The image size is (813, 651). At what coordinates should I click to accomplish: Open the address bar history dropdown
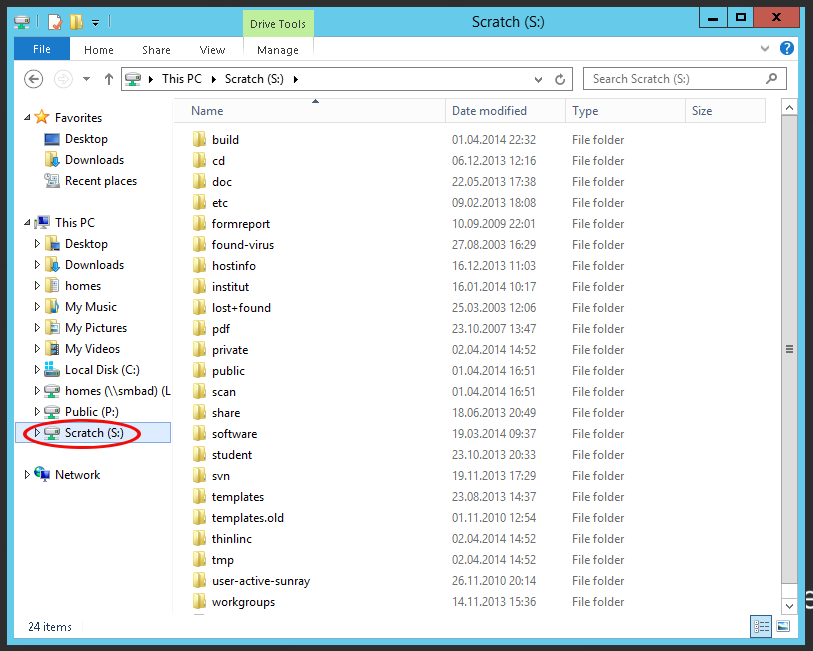(539, 79)
